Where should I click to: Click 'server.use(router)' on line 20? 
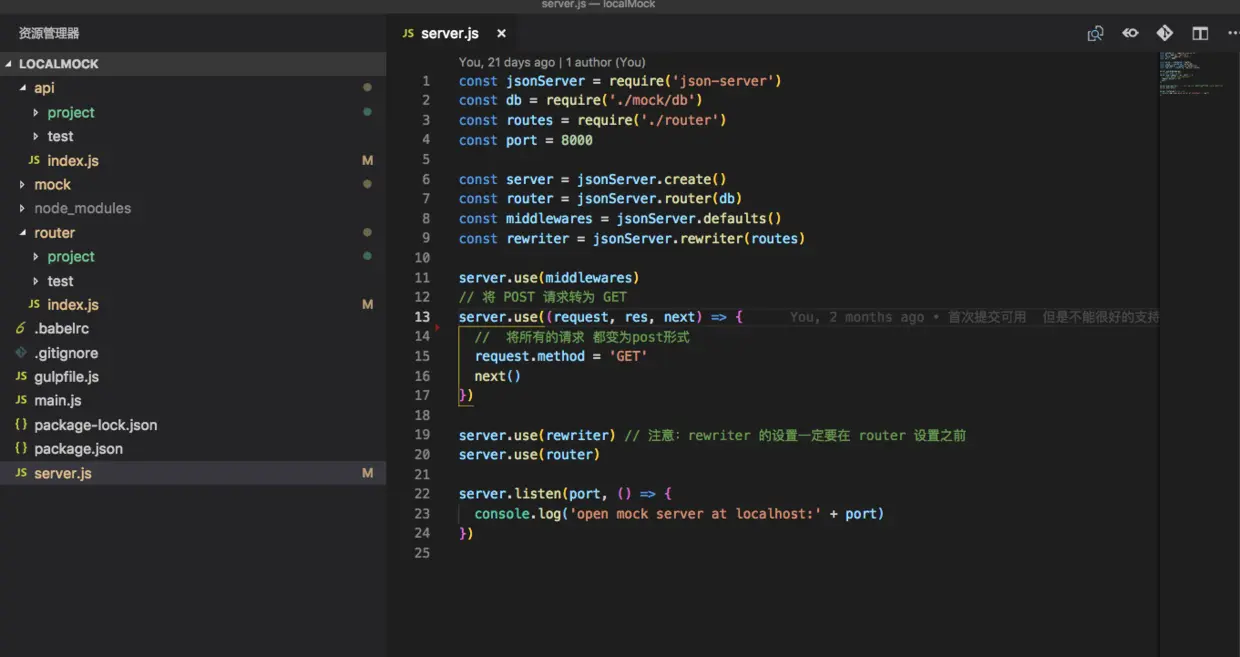(529, 455)
